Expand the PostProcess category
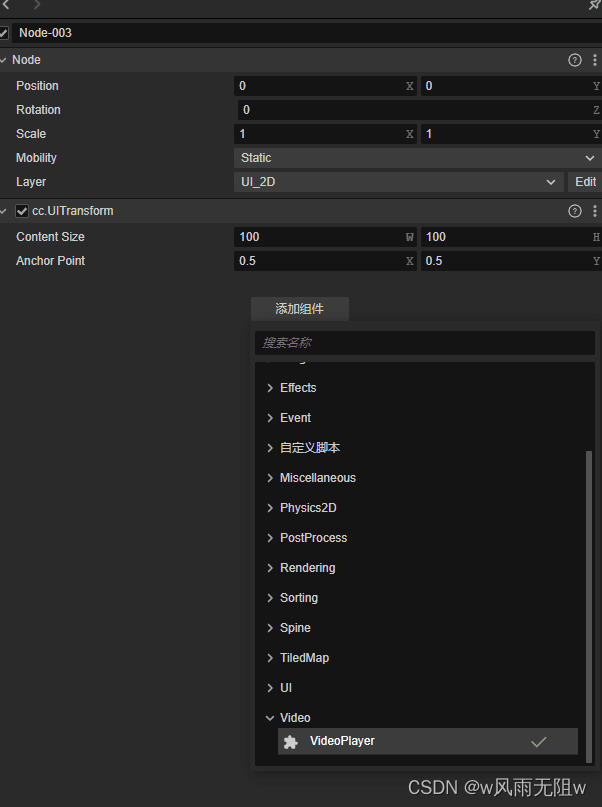 point(270,538)
